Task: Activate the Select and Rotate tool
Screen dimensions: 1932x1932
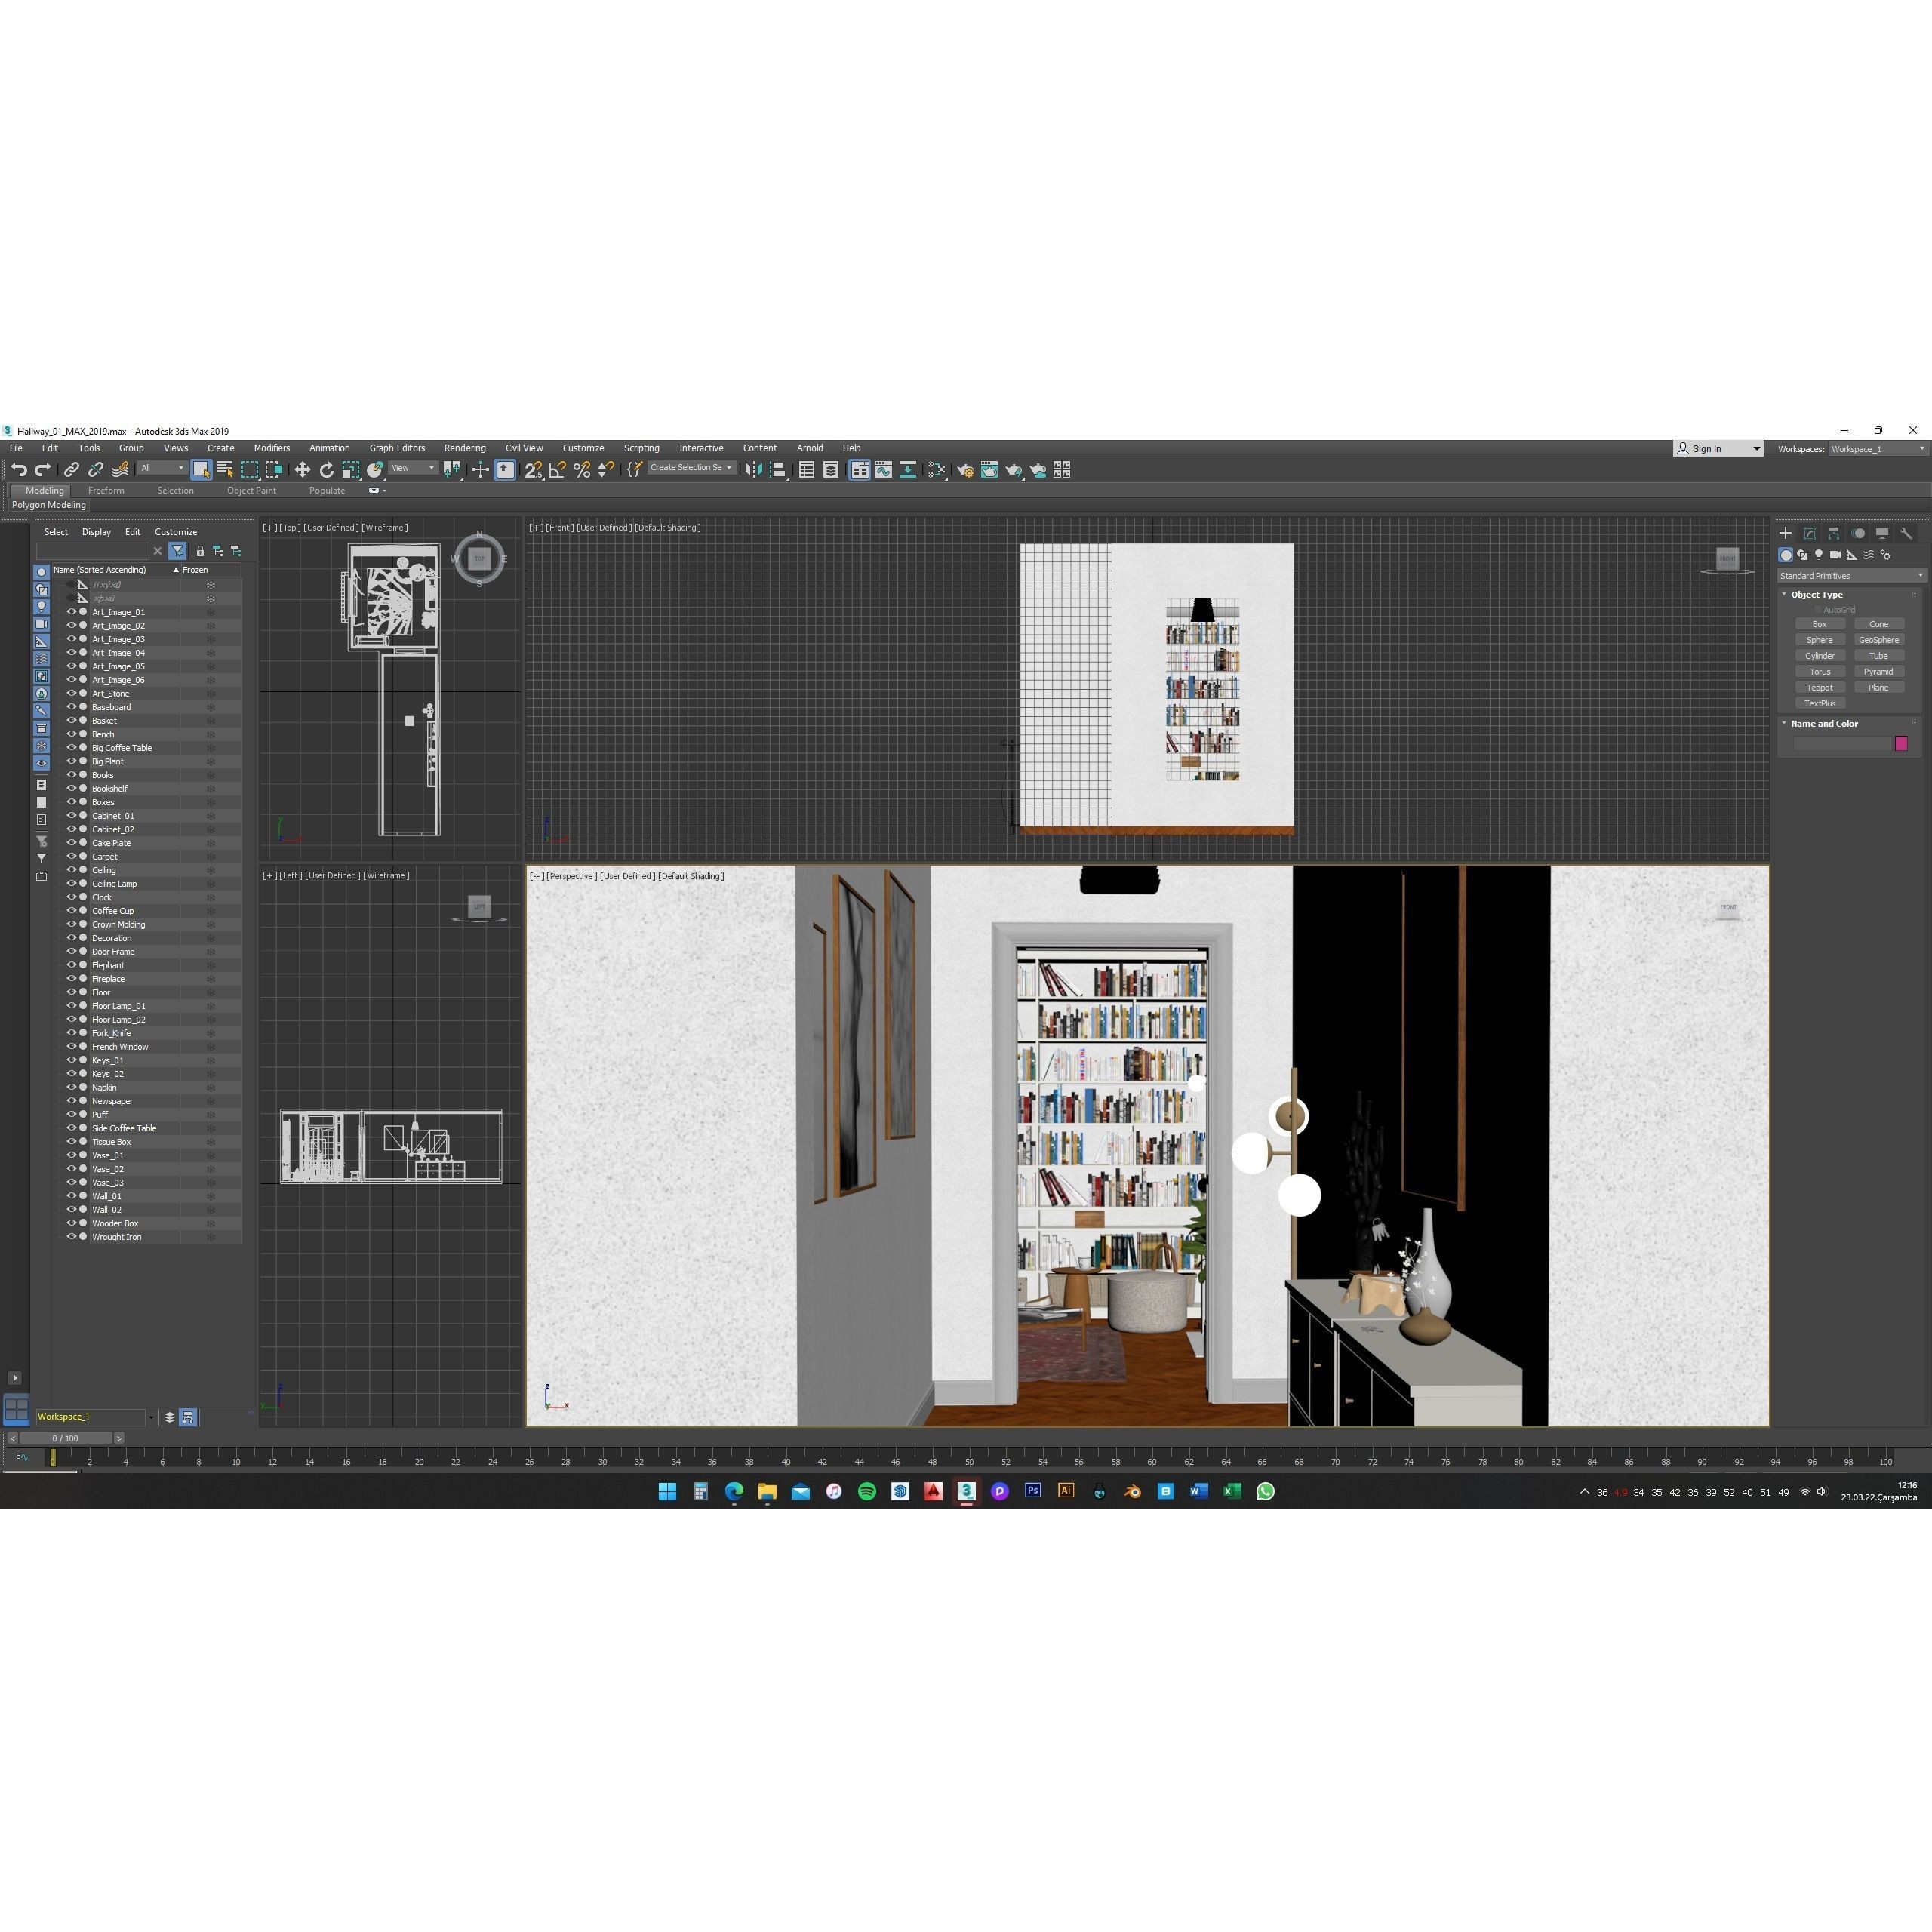Action: coord(327,470)
